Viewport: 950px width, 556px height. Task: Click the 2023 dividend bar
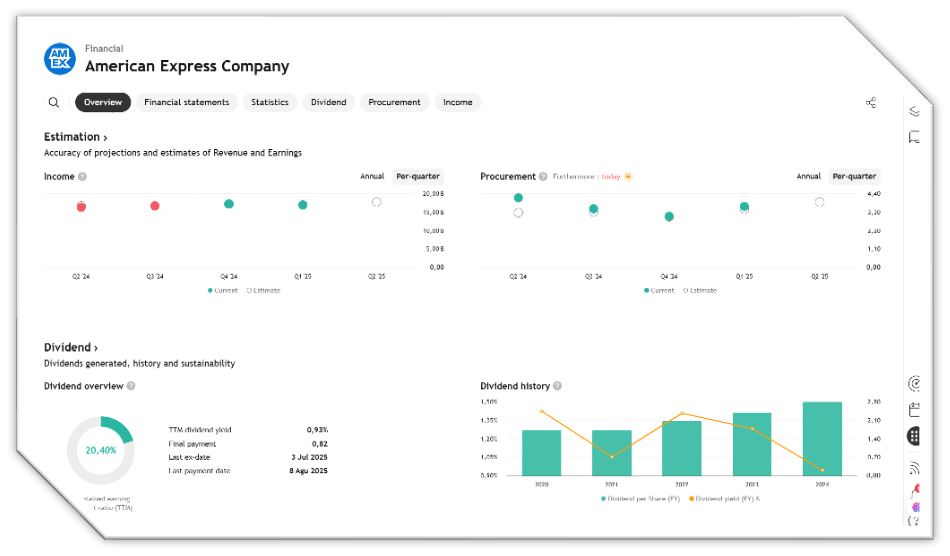pyautogui.click(x=752, y=444)
